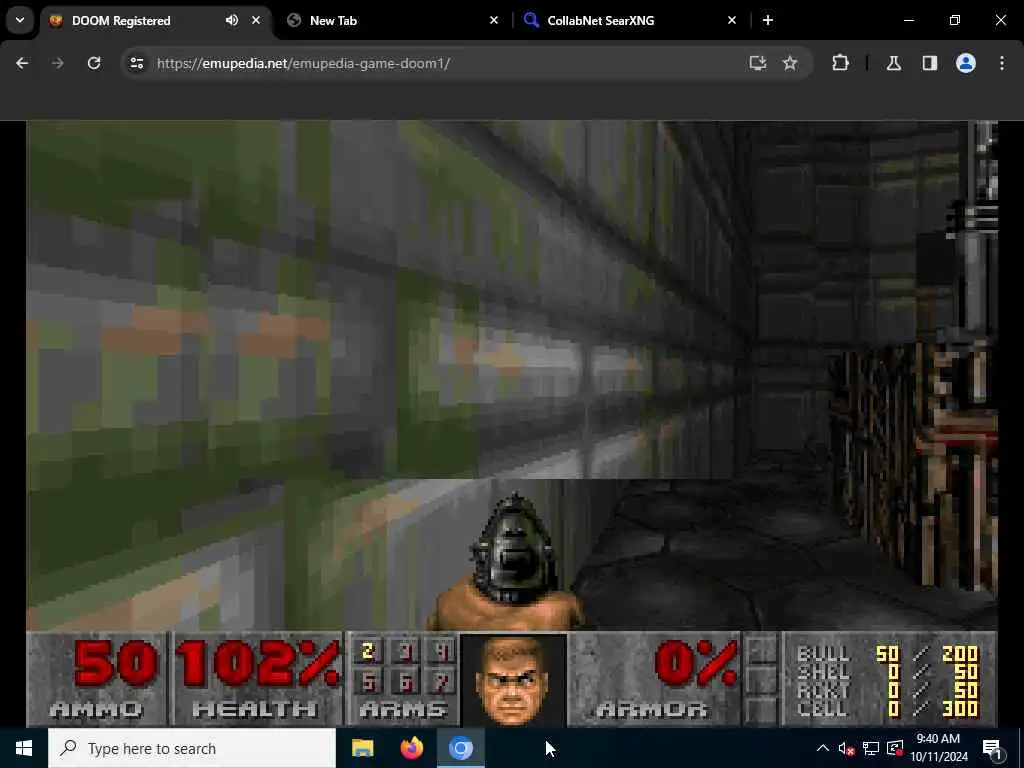This screenshot has width=1024, height=768.
Task: Click the RCKT ammo row
Action: pos(888,690)
